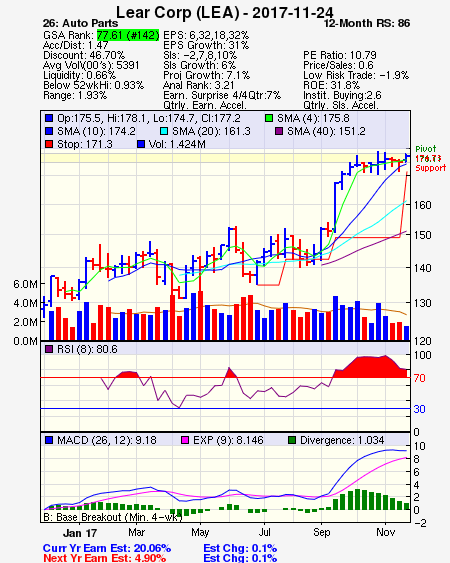Click the 'Qtrly. Sls. Accel.' label
450x563 pixels.
341,105
